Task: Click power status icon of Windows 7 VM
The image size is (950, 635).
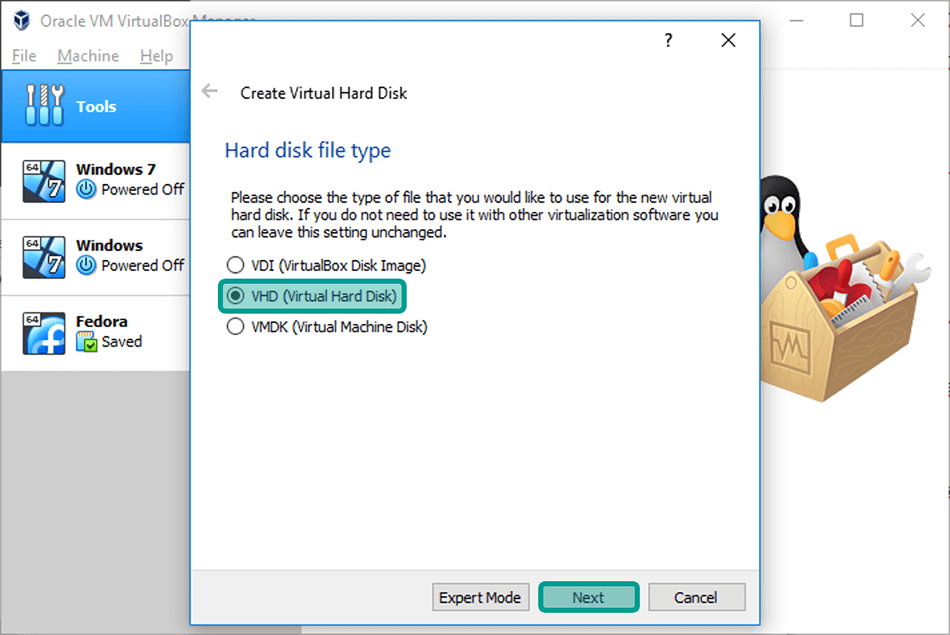Action: pyautogui.click(x=86, y=190)
